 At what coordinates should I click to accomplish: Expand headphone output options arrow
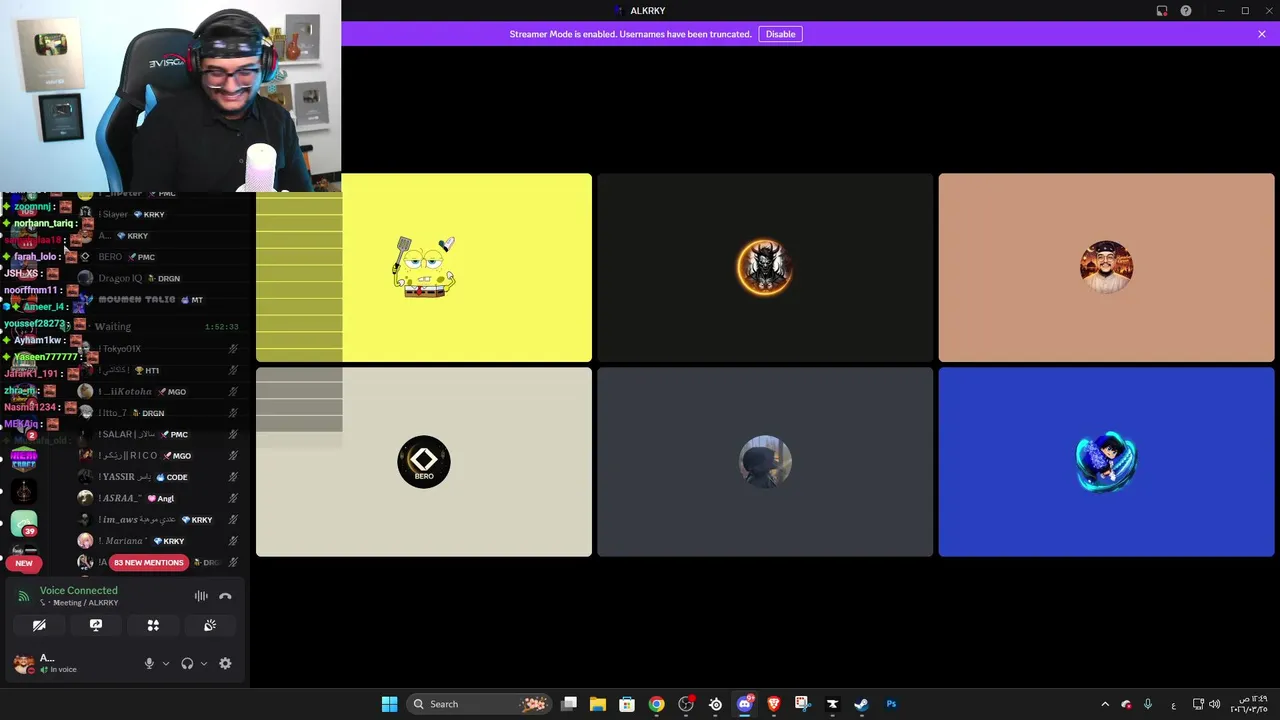[204, 663]
